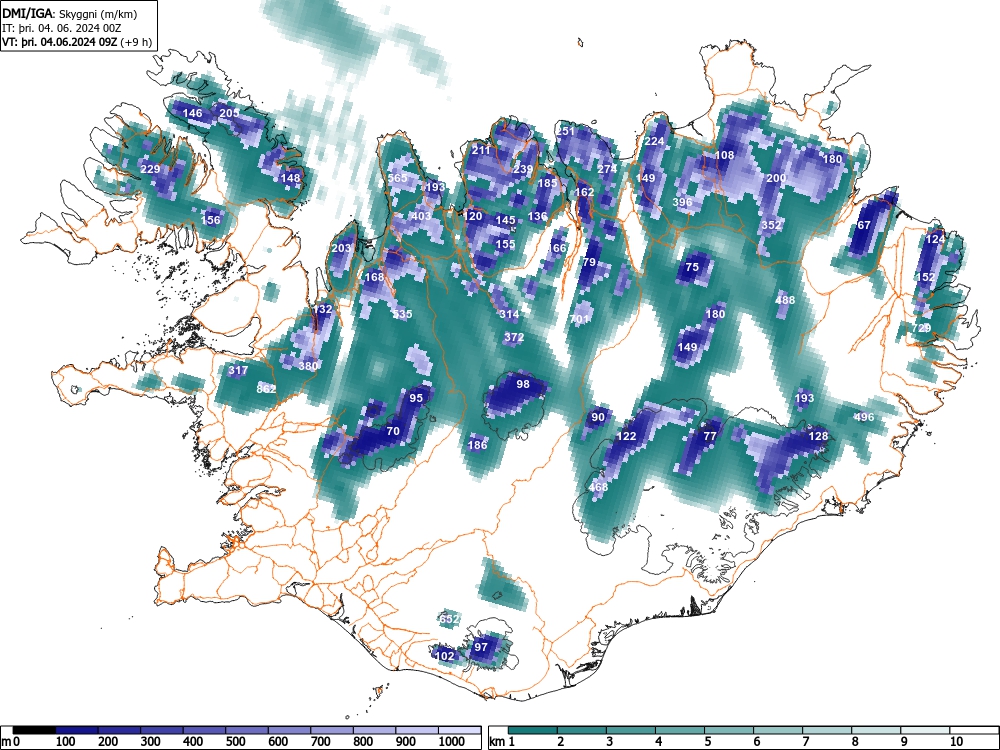The width and height of the screenshot is (1000, 750).
Task: Click the visibility value 122 on the map
Action: click(626, 436)
